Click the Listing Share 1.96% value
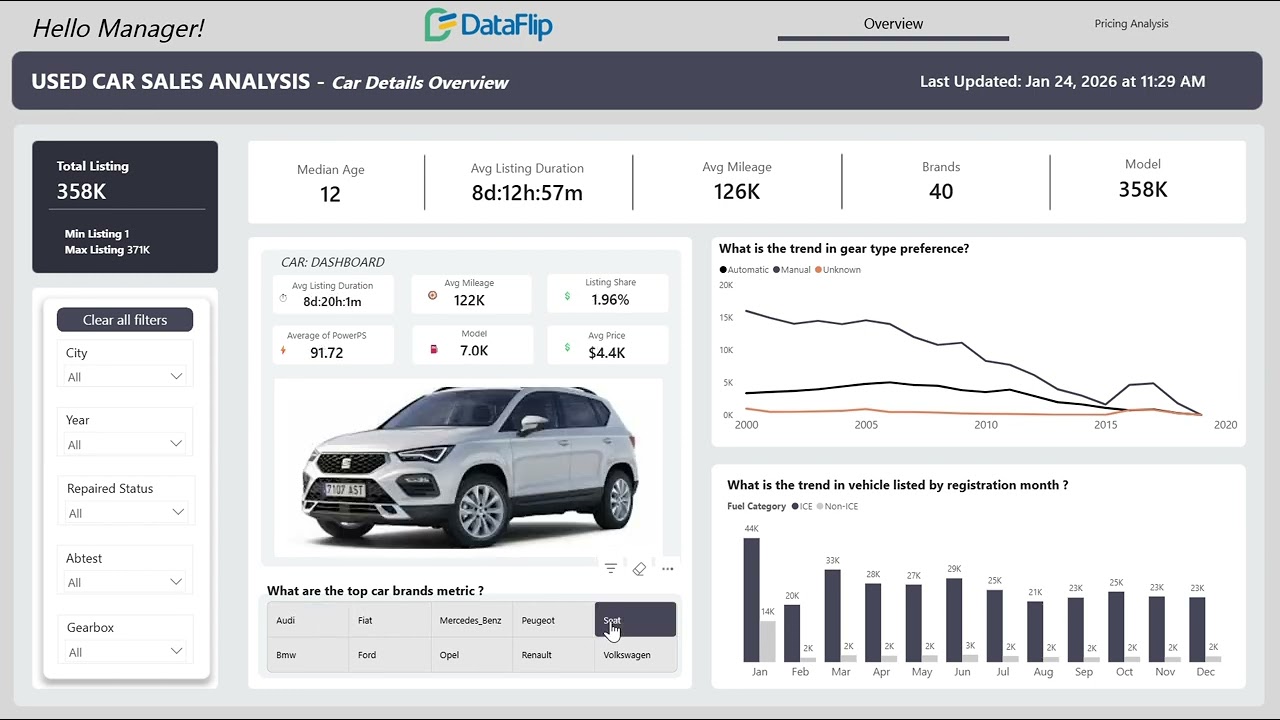This screenshot has height=720, width=1280. [x=610, y=300]
